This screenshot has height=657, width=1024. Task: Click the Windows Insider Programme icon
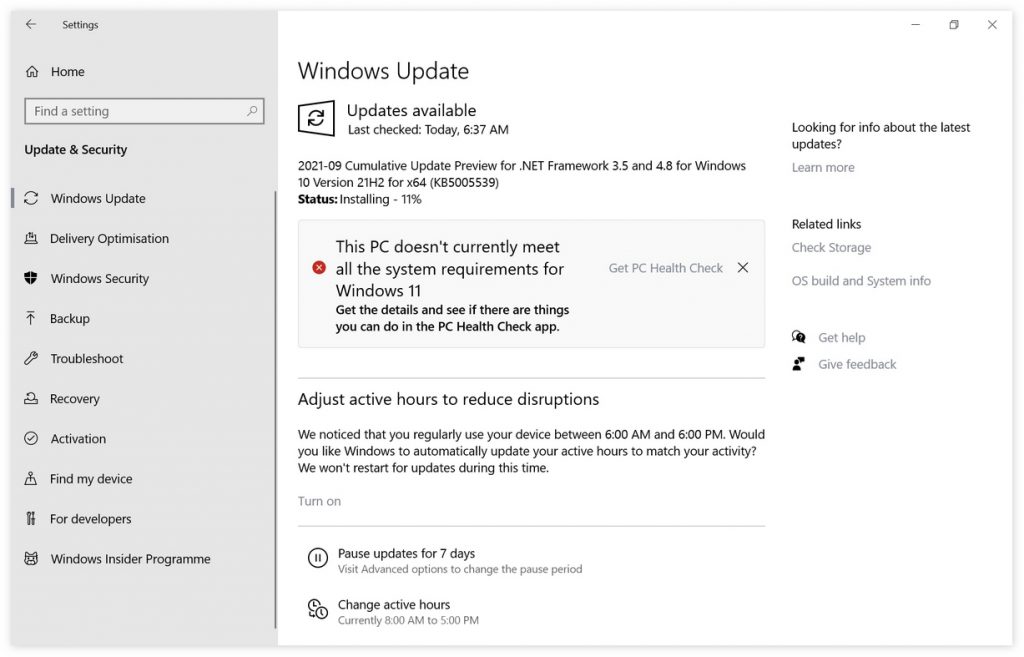31,559
